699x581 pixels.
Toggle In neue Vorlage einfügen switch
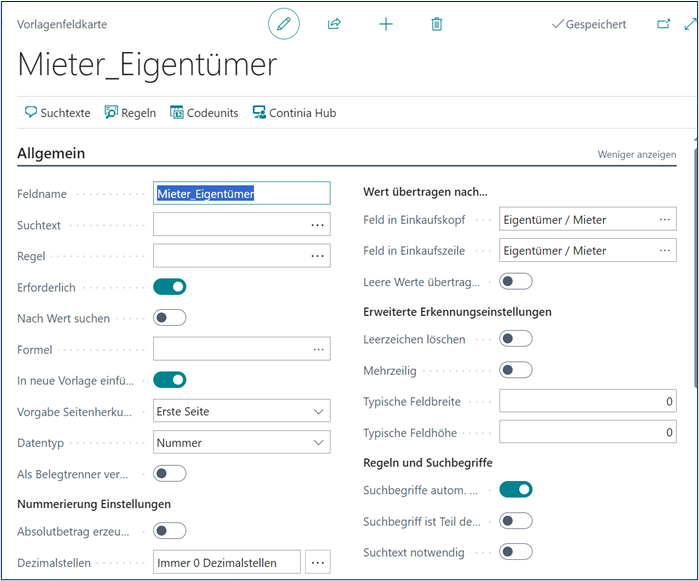(x=169, y=380)
